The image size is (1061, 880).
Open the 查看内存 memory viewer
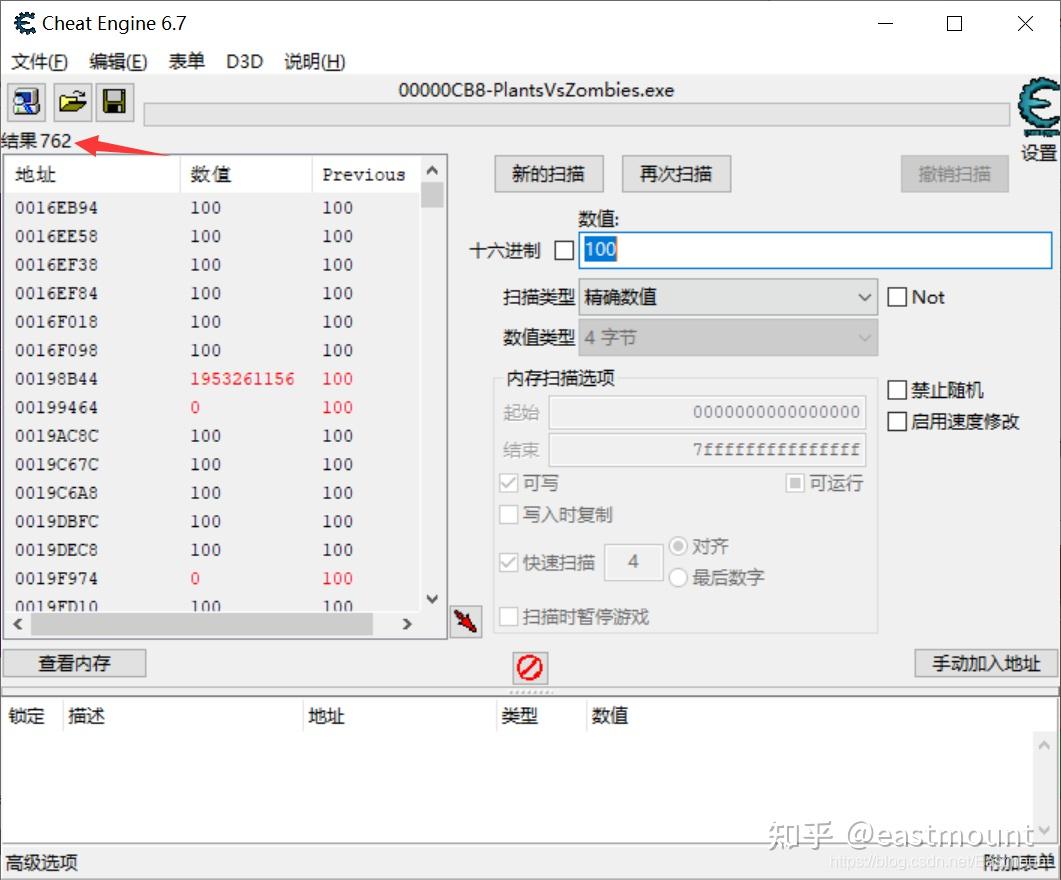click(75, 662)
